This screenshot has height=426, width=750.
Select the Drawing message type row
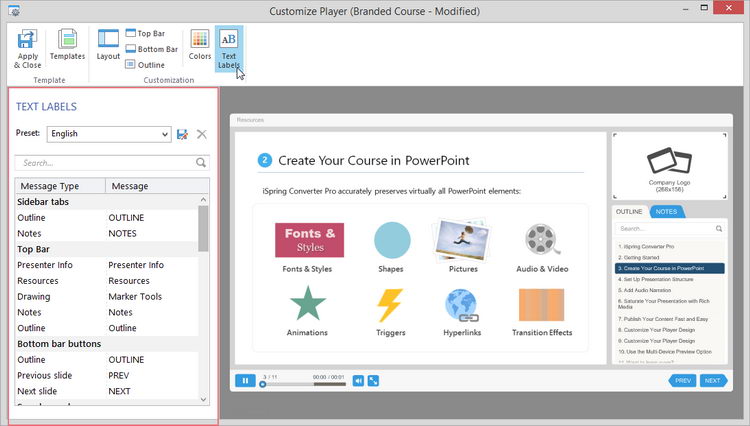107,296
